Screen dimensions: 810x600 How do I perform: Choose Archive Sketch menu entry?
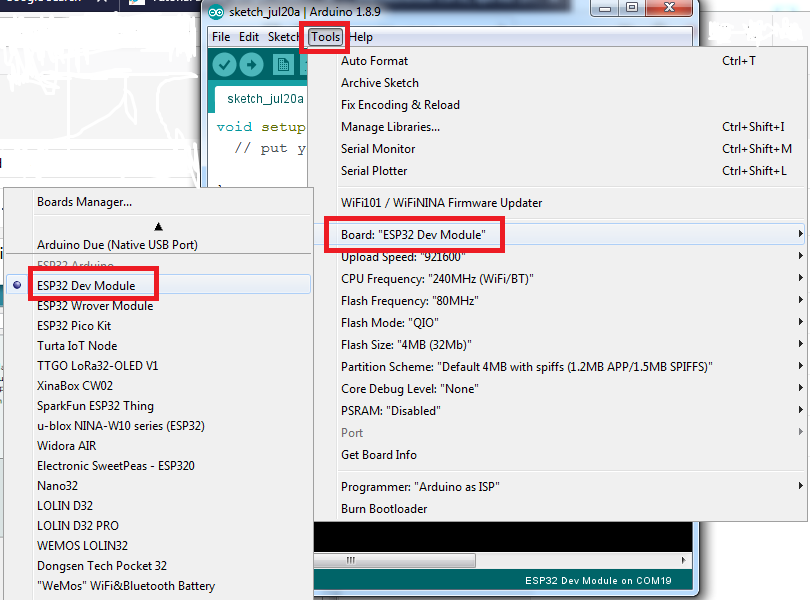point(569,83)
